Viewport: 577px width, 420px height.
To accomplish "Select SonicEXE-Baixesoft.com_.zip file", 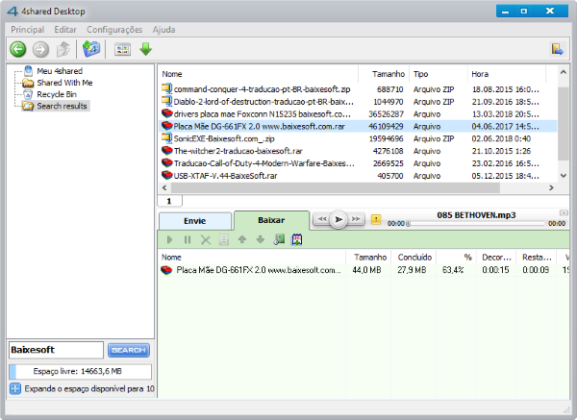I will [x=358, y=138].
